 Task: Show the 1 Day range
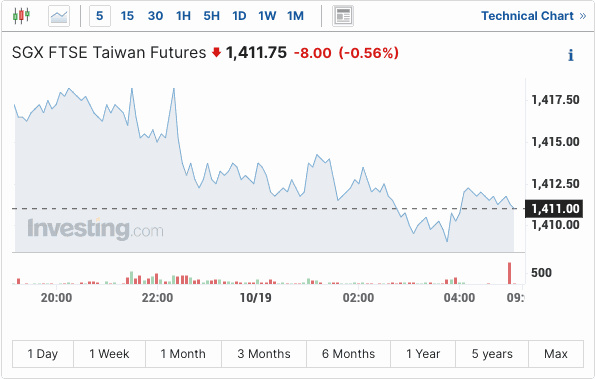[x=43, y=354]
